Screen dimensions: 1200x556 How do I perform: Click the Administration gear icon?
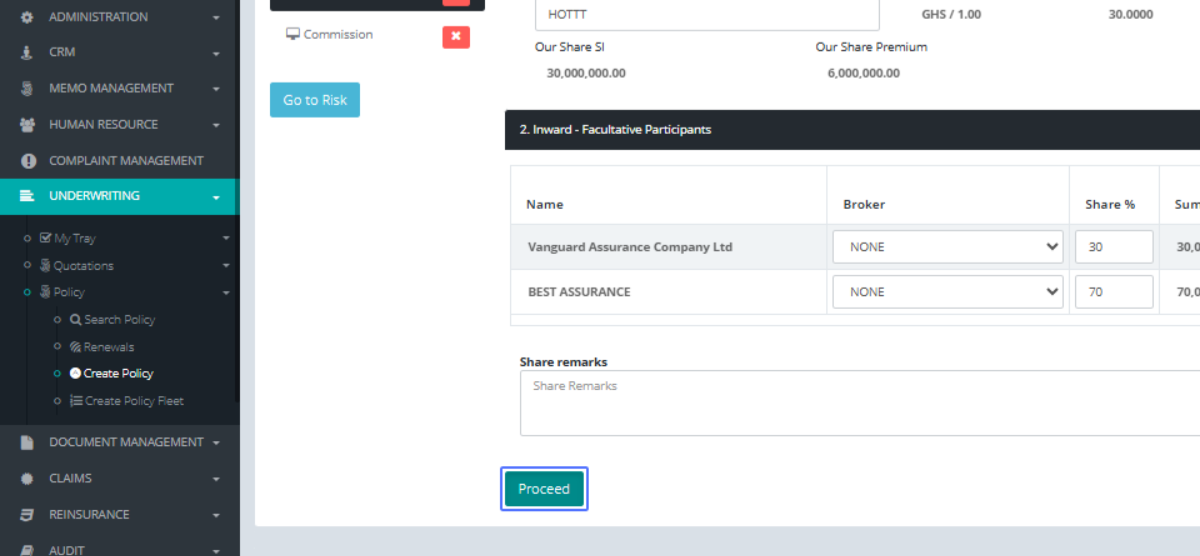click(27, 17)
